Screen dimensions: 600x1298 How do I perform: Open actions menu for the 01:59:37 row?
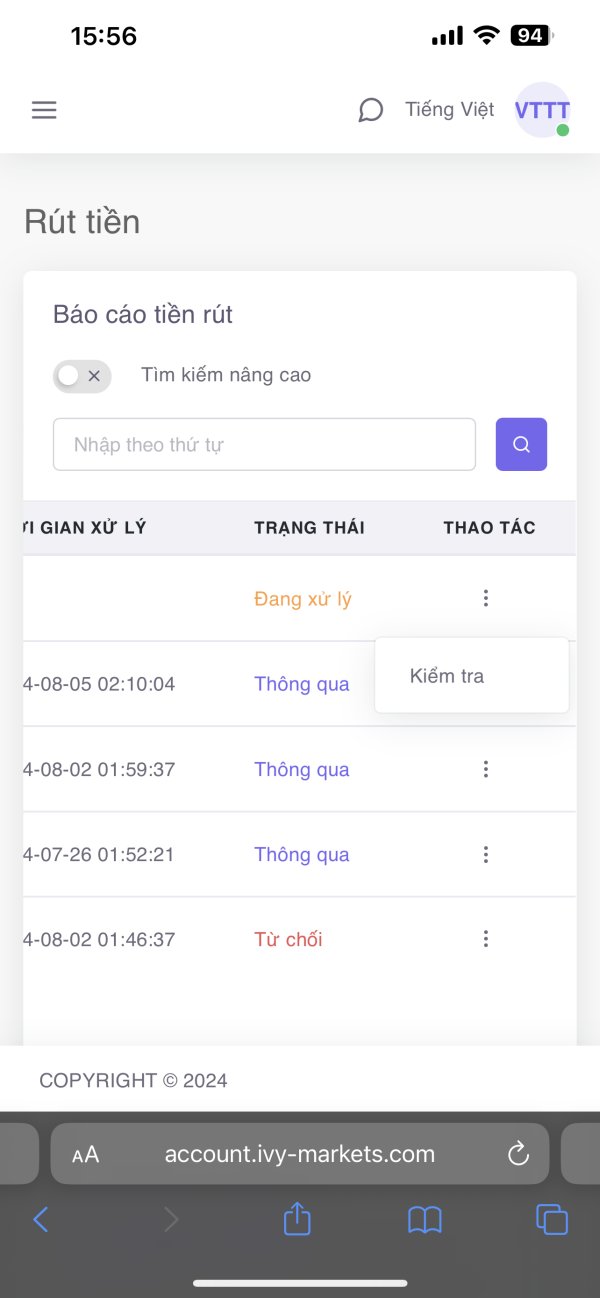[486, 769]
